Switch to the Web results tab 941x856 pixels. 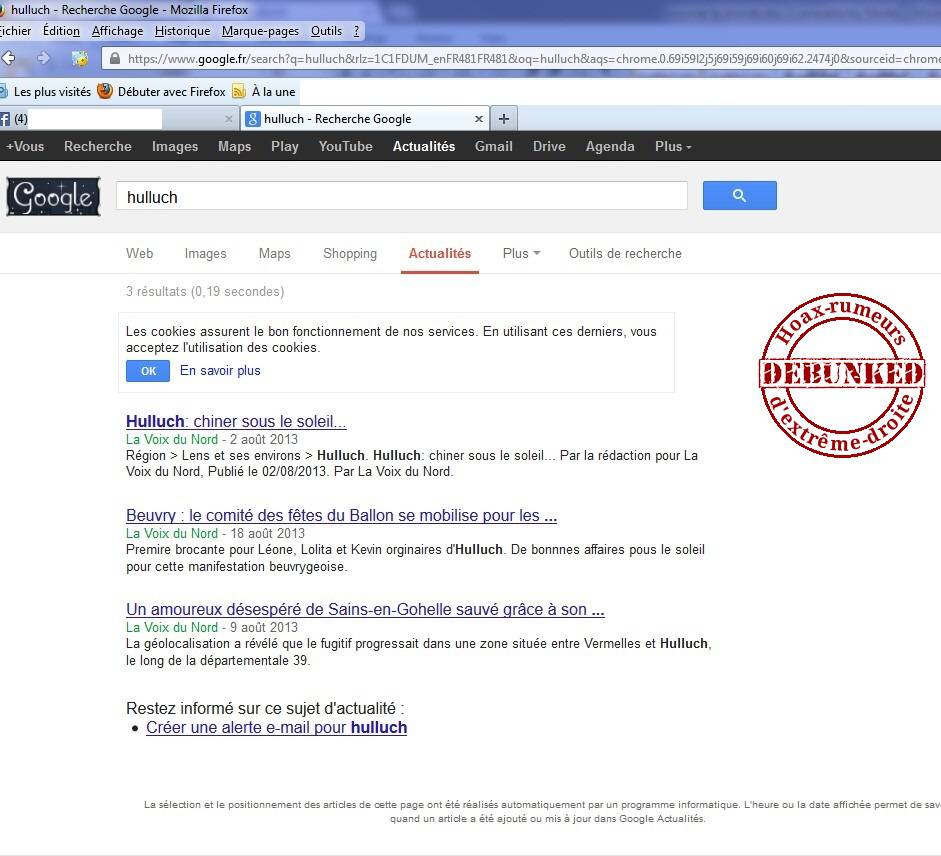pyautogui.click(x=139, y=253)
